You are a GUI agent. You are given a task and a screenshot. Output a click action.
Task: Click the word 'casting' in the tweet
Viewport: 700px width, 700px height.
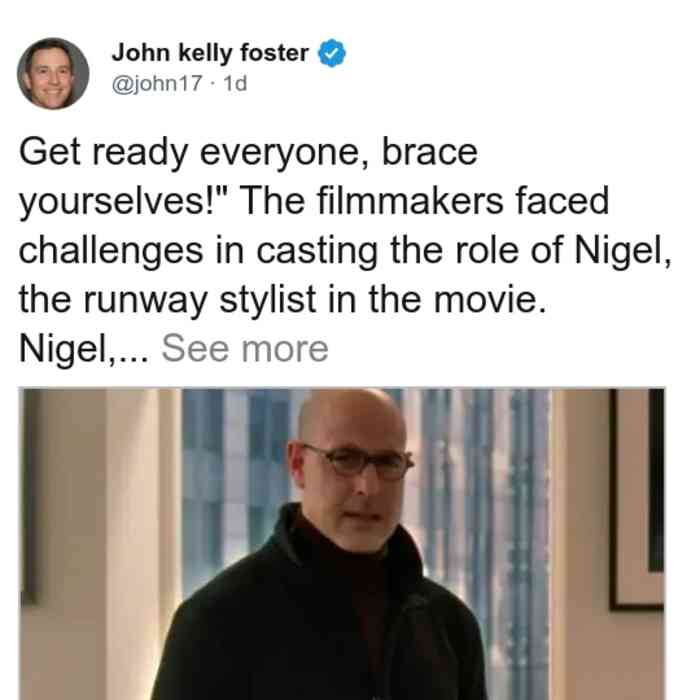(x=317, y=251)
